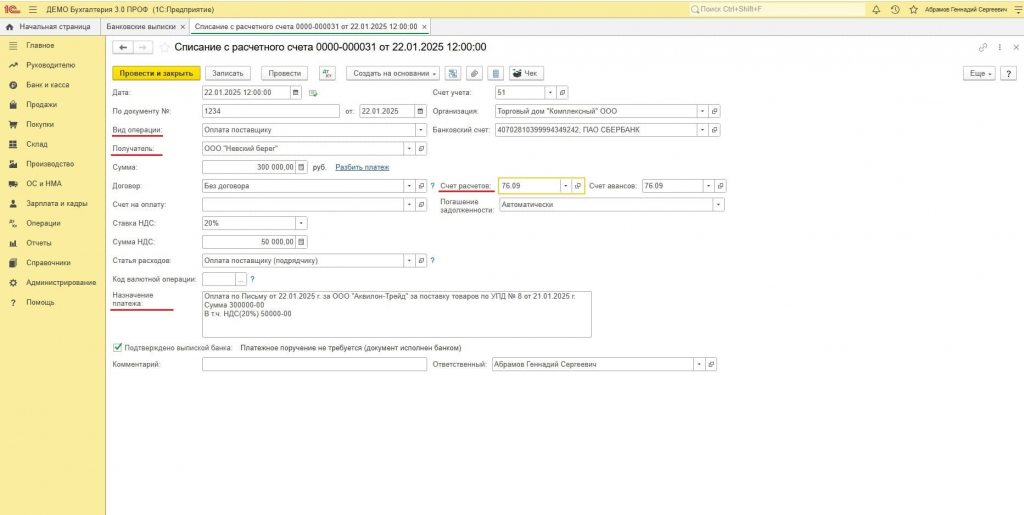Show the Дт/Кт postings icon
The height and width of the screenshot is (515, 1024).
click(x=328, y=74)
